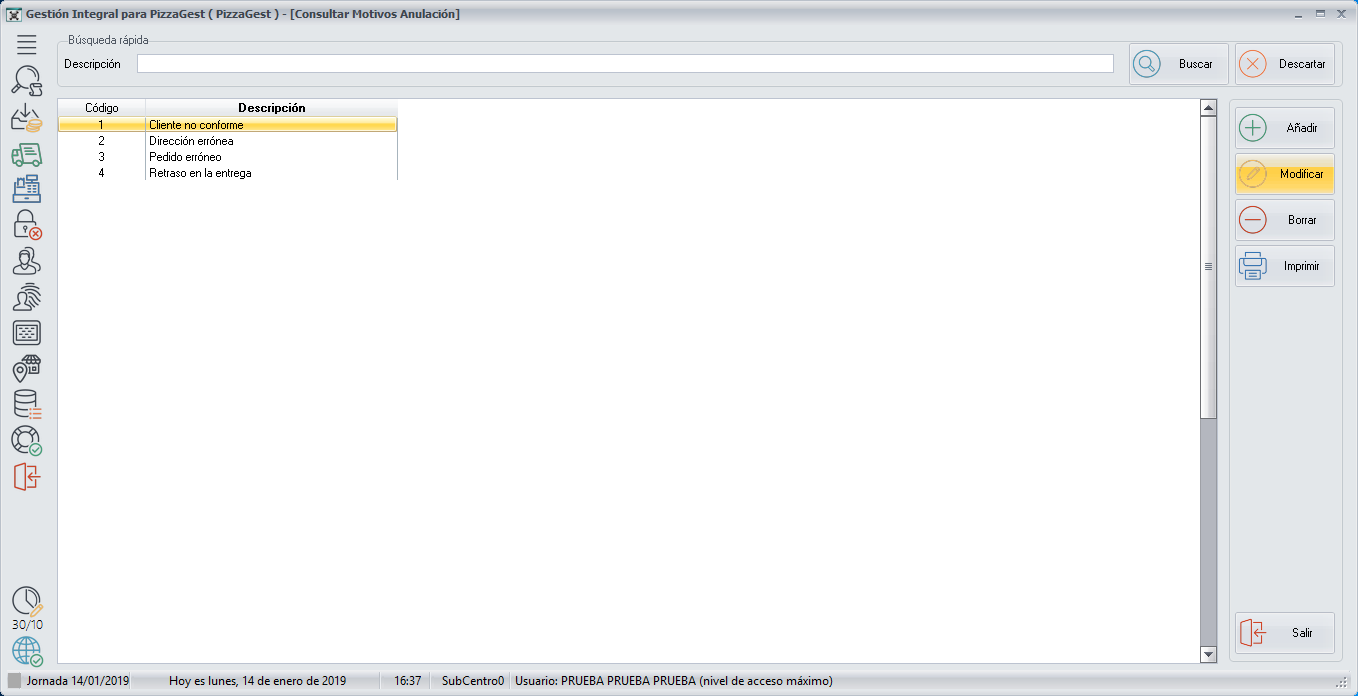Open the cash register icon
Image resolution: width=1358 pixels, height=696 pixels.
click(27, 189)
